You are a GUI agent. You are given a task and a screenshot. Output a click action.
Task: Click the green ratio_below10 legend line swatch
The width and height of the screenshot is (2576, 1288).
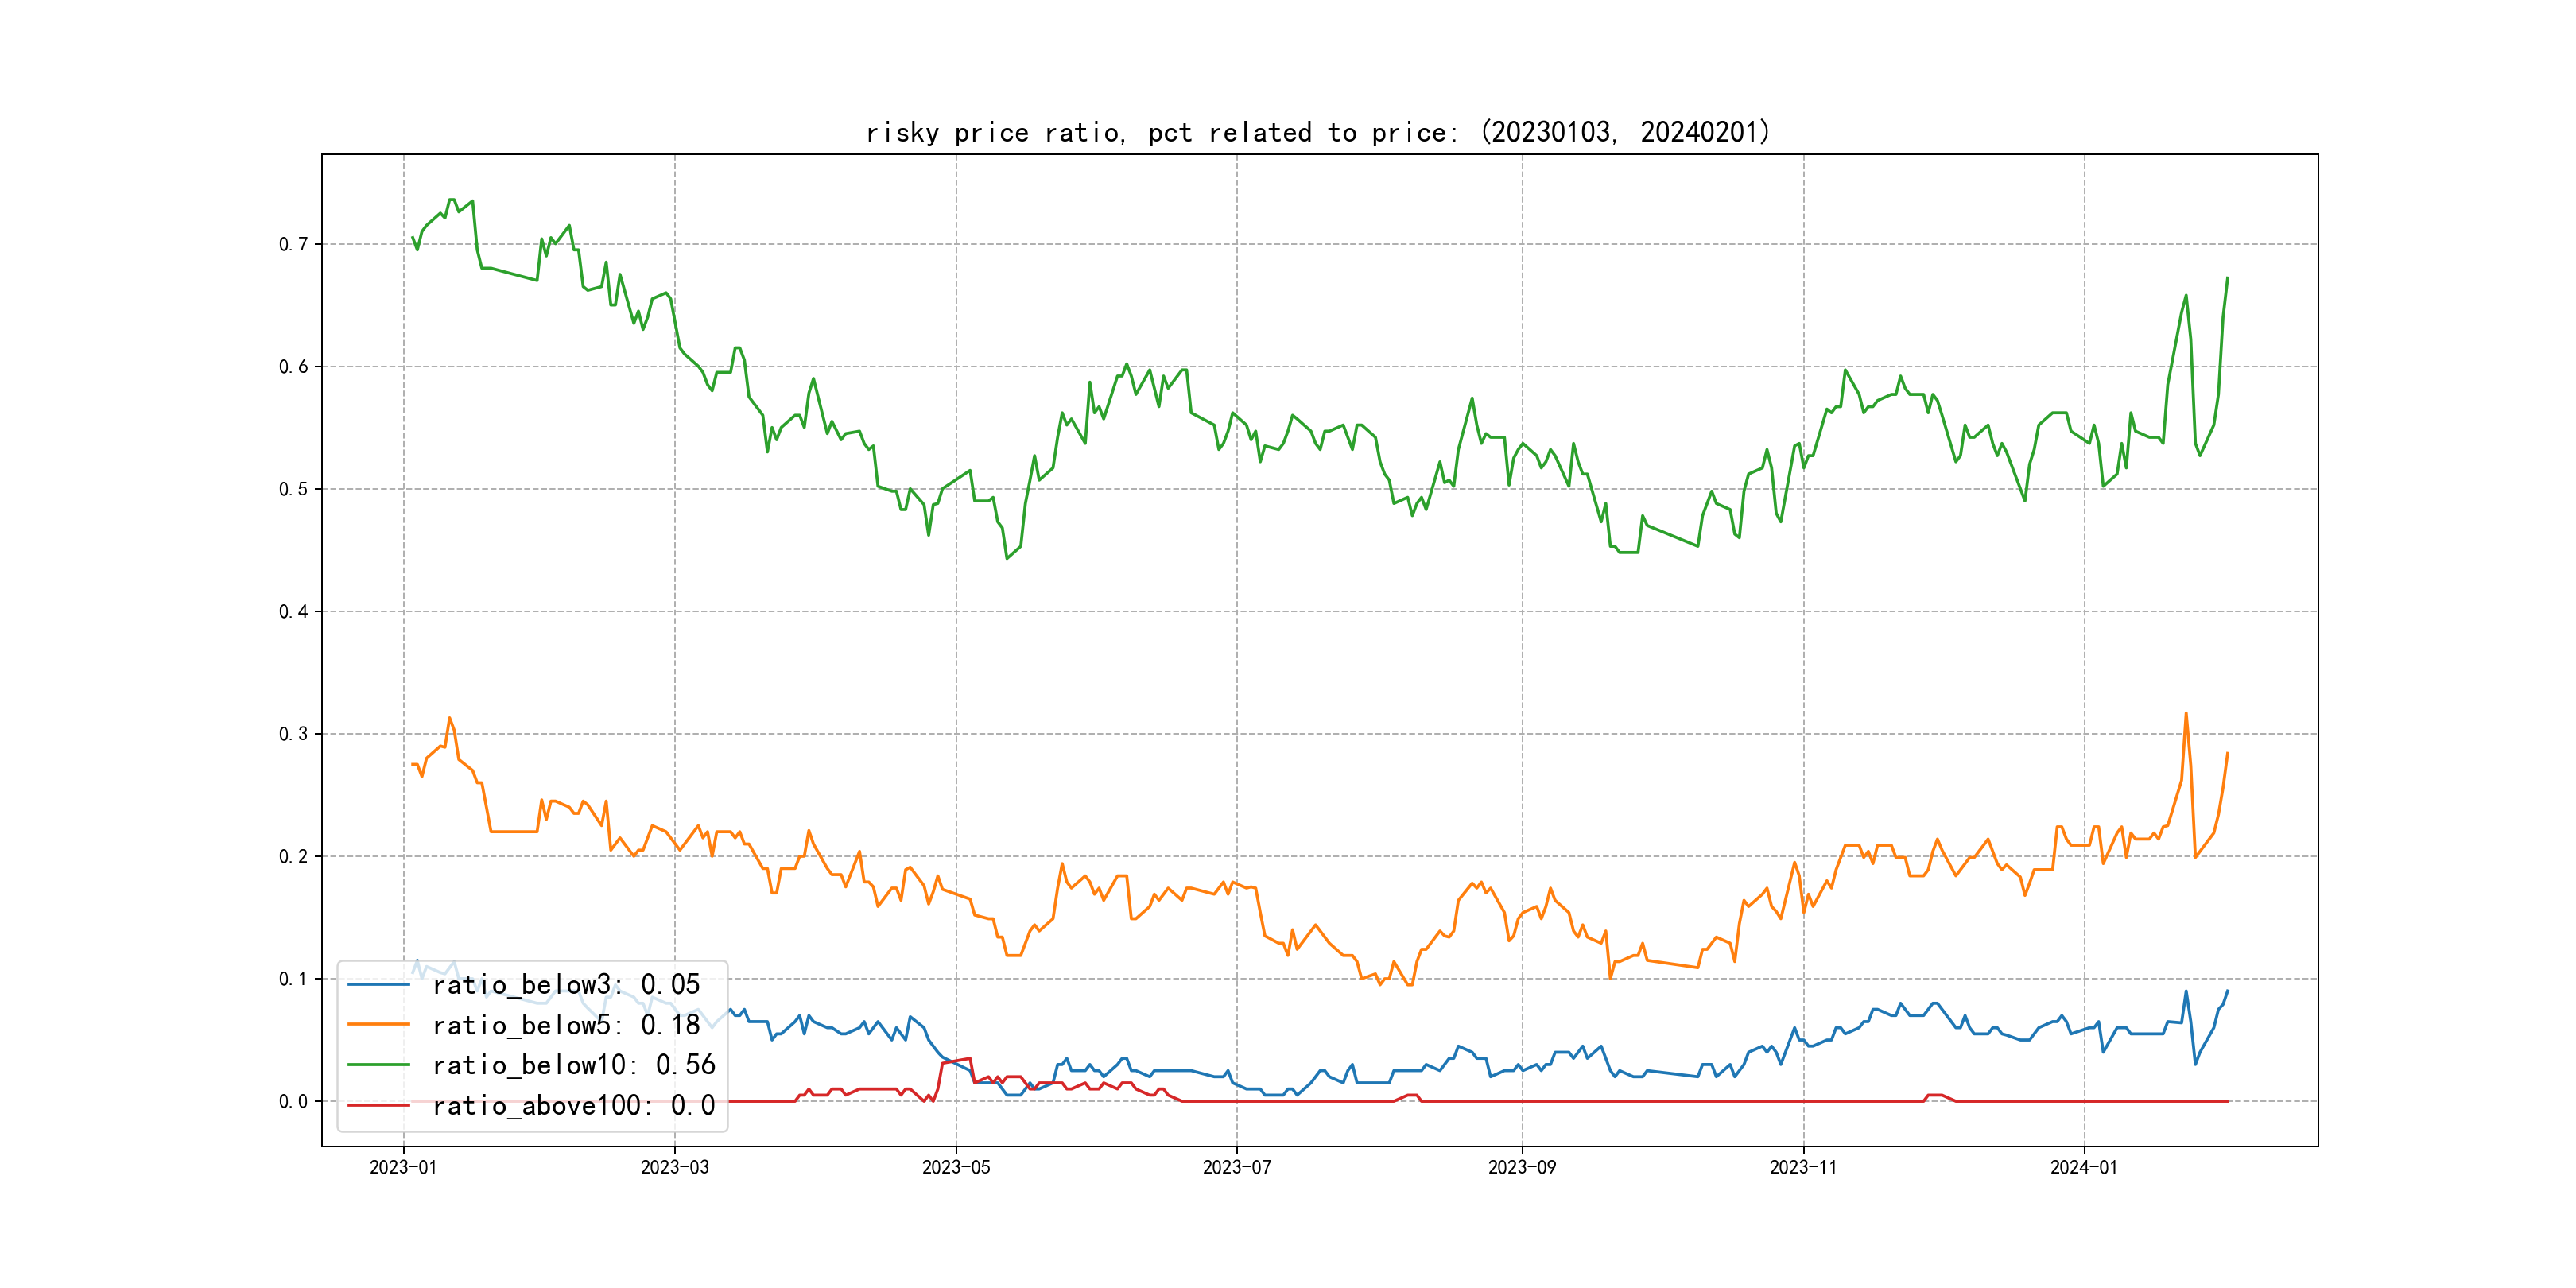pyautogui.click(x=378, y=1065)
